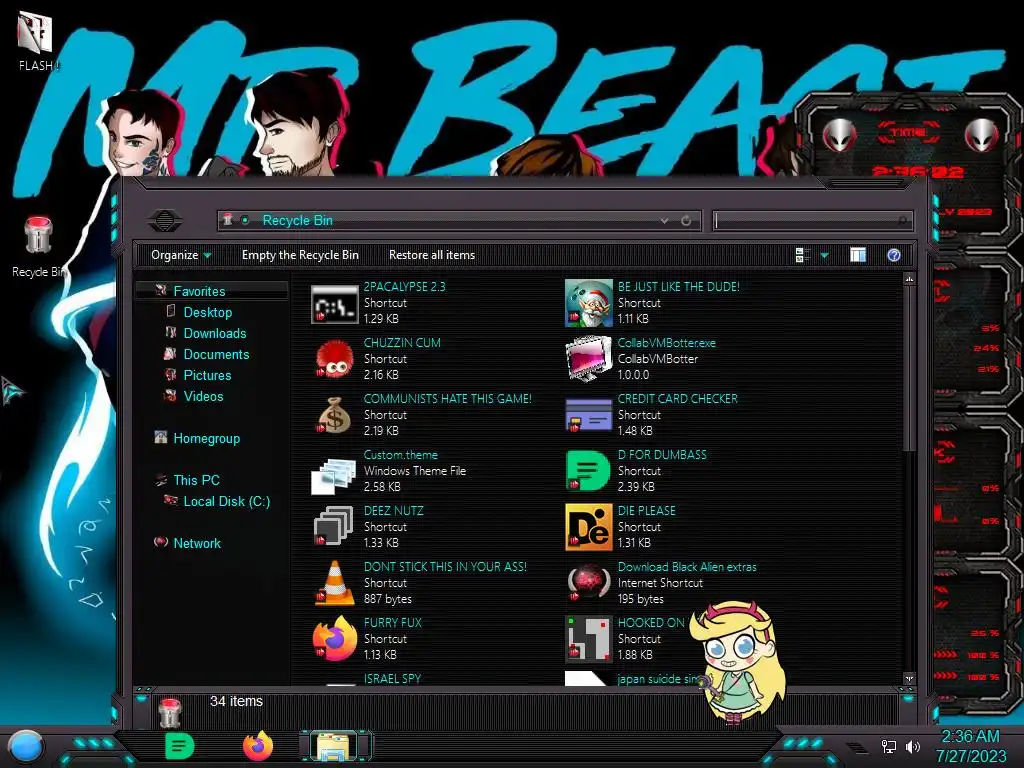Select the CollabVMBotter.exe monitor icon
Image resolution: width=1024 pixels, height=768 pixels.
coord(588,359)
